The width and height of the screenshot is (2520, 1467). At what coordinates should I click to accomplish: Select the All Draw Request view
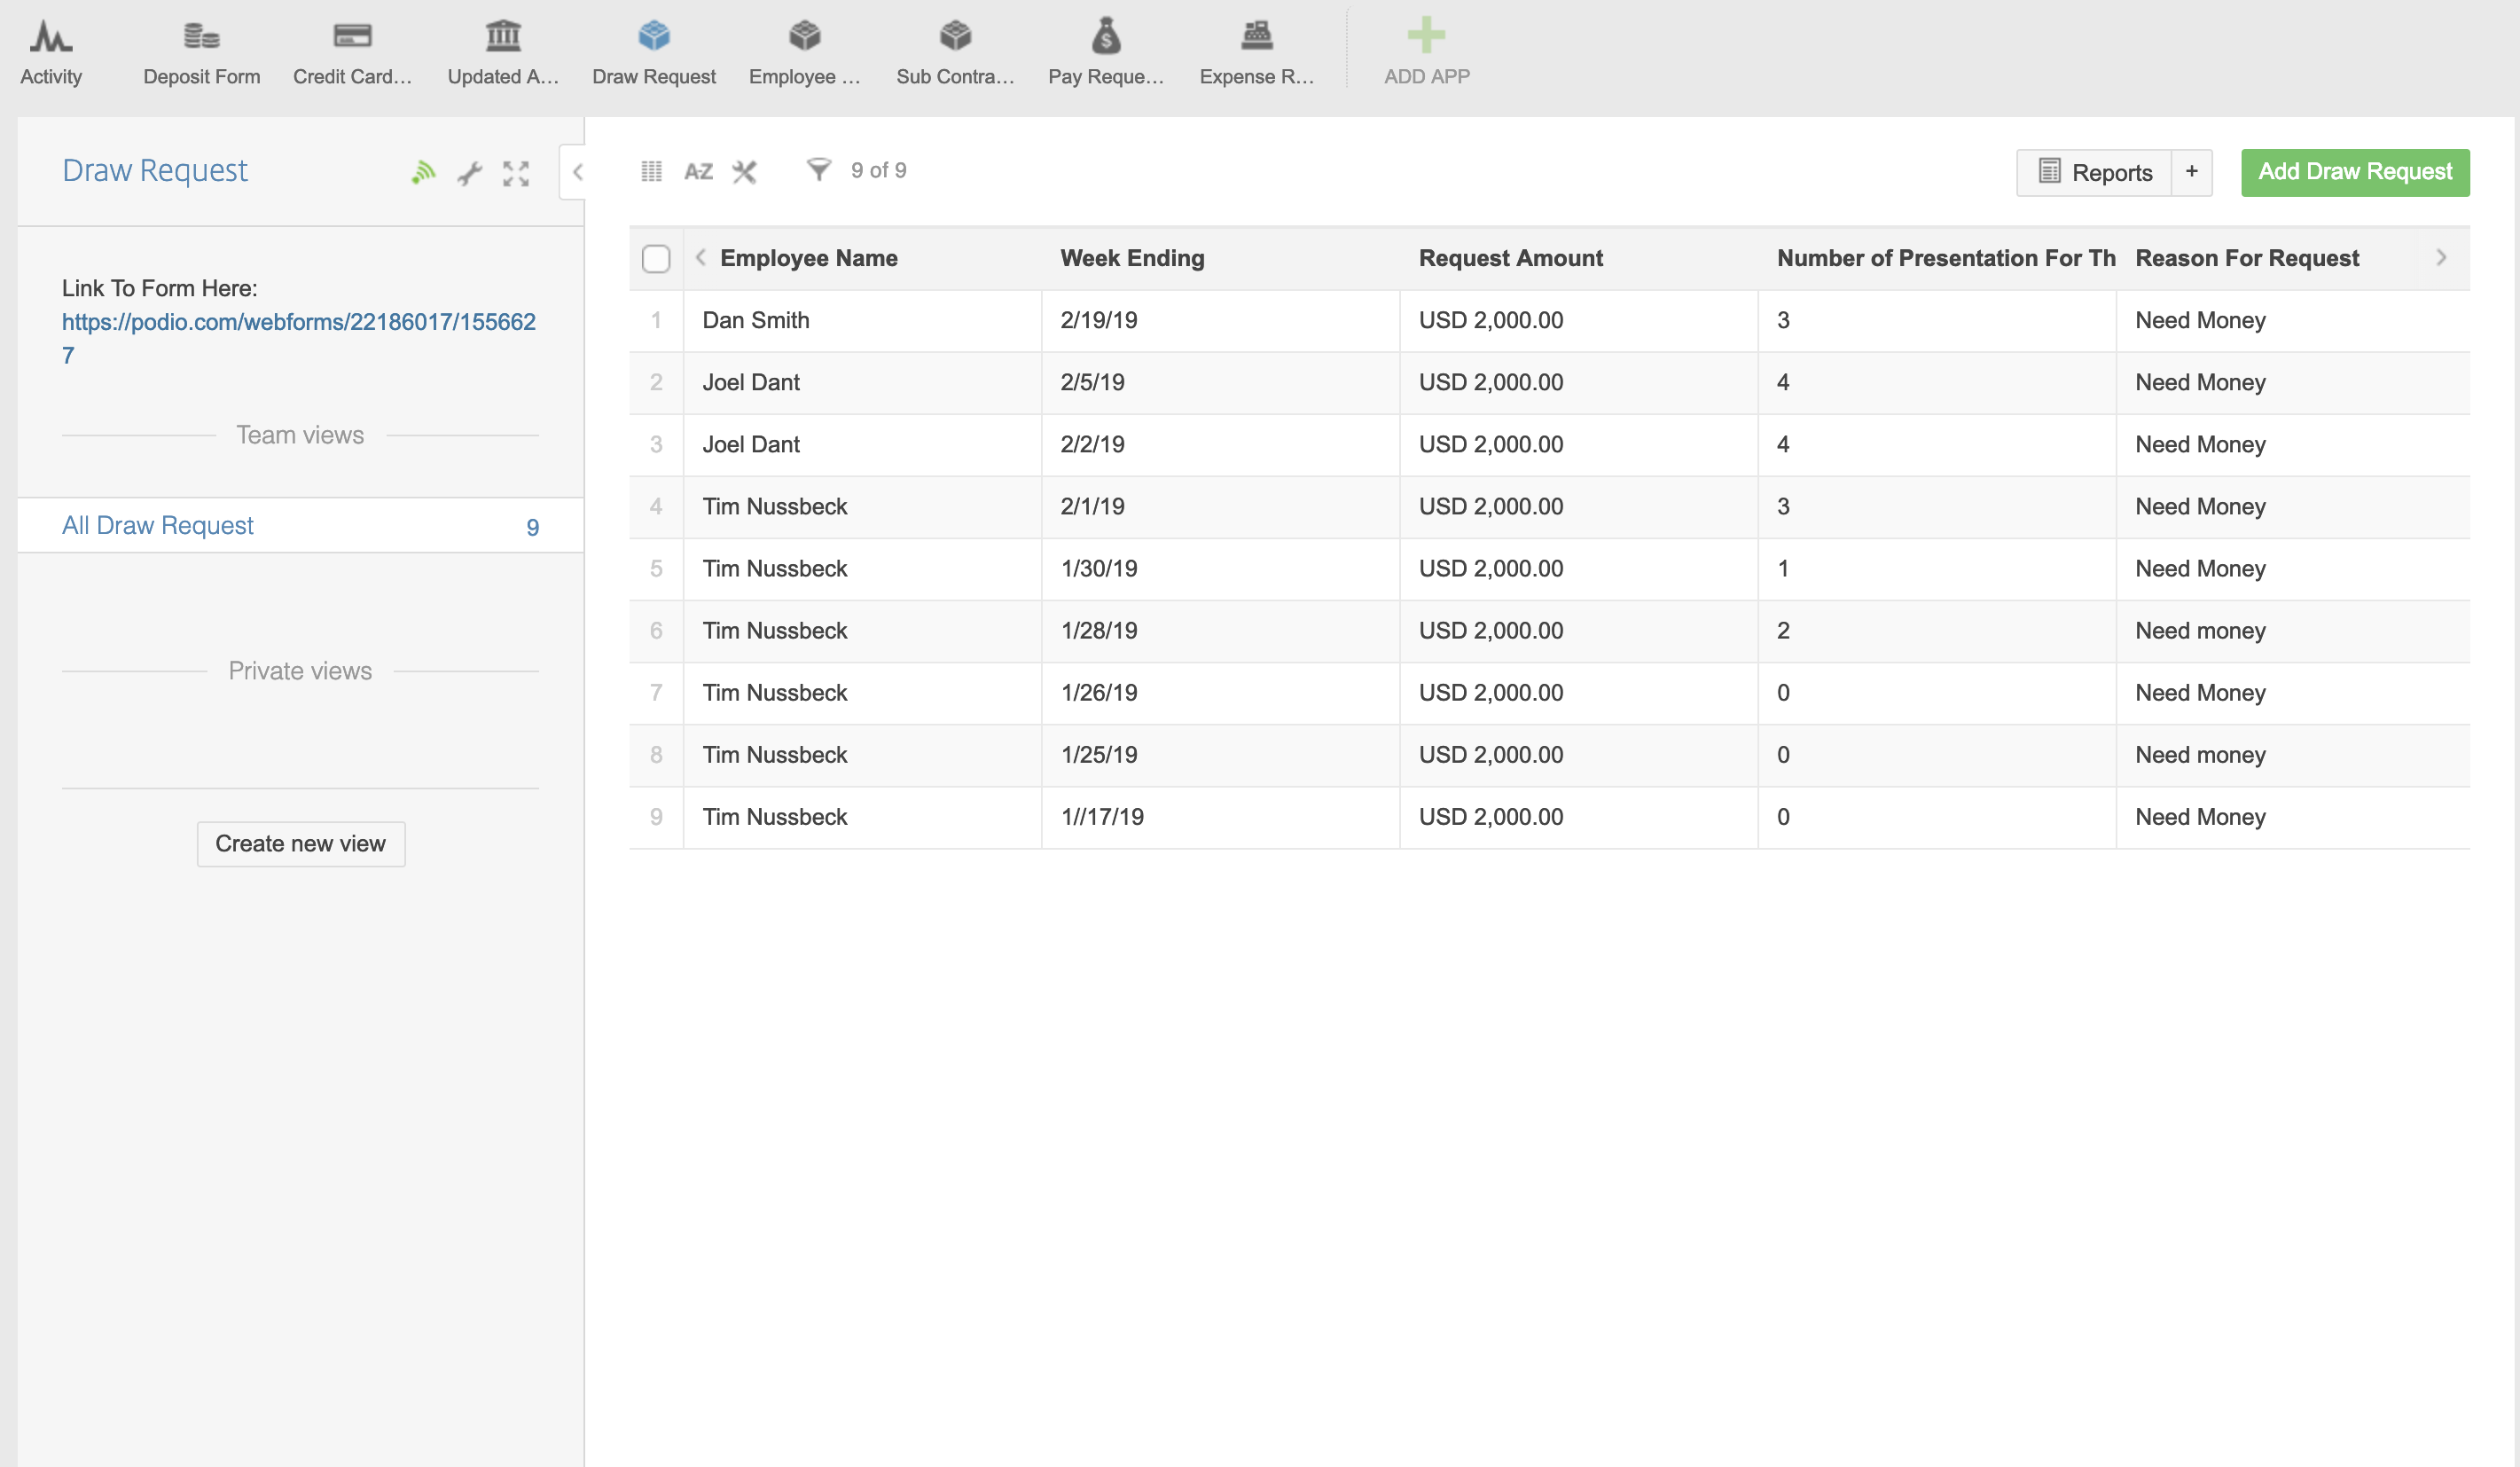click(x=158, y=525)
